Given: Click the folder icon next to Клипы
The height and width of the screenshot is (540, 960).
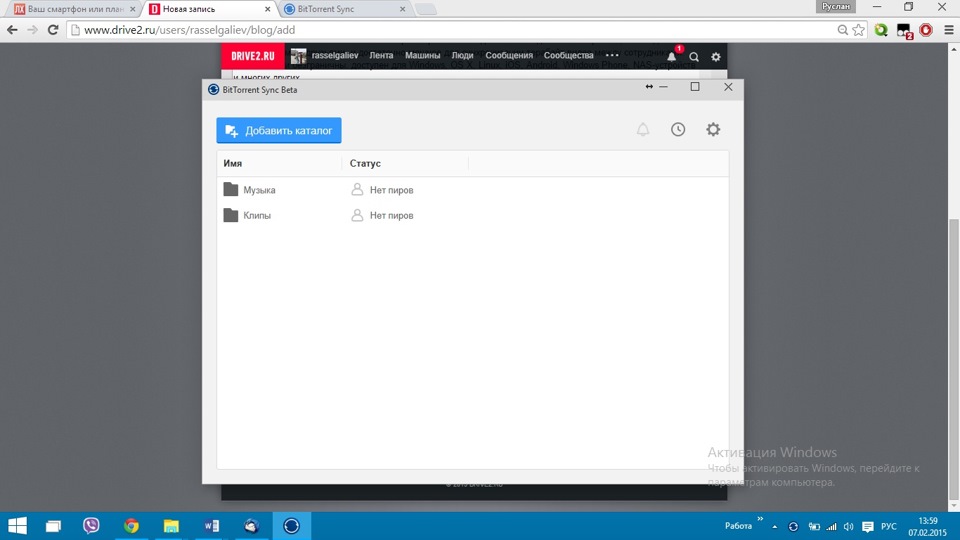Looking at the screenshot, I should [x=231, y=215].
